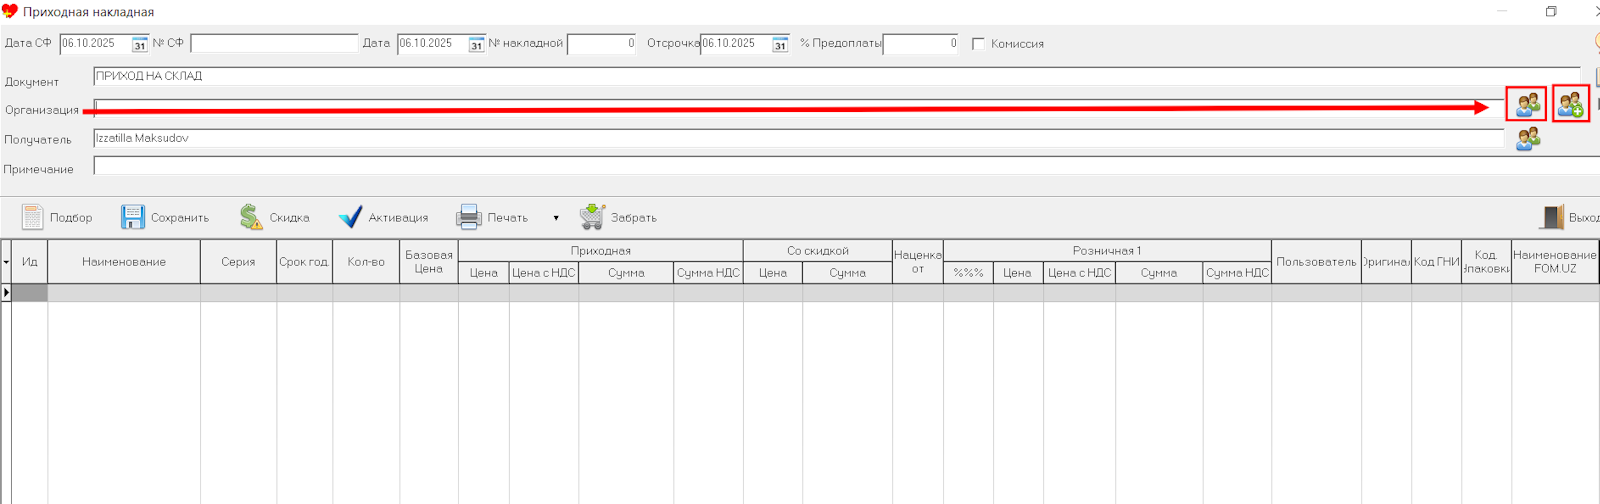Screen dimensions: 1600x504
Task: Click the Код ГНИ column header
Action: pyautogui.click(x=1436, y=262)
